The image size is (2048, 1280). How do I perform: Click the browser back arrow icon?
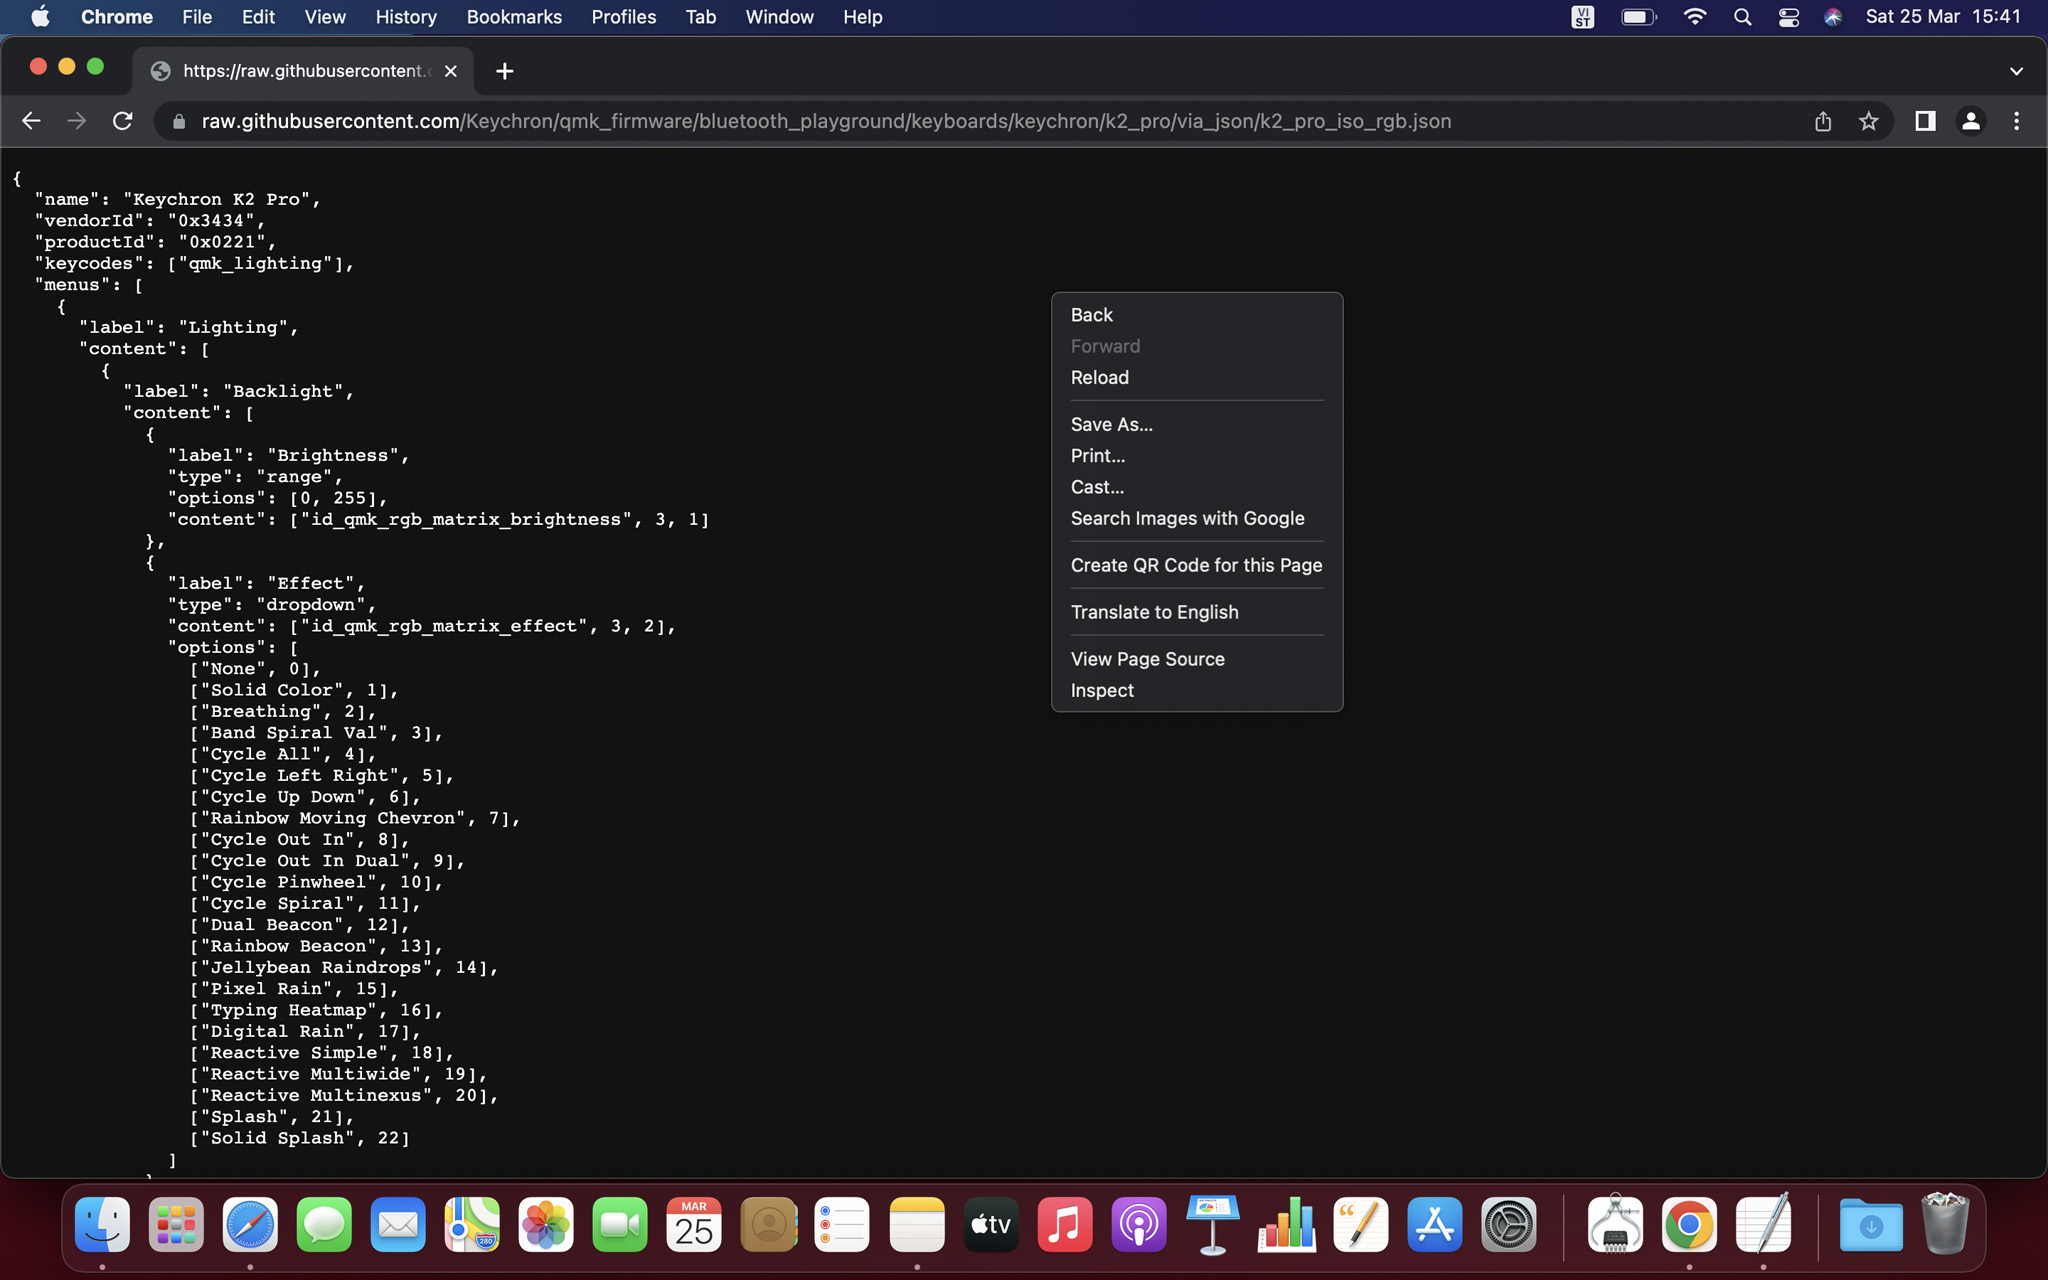click(x=31, y=121)
